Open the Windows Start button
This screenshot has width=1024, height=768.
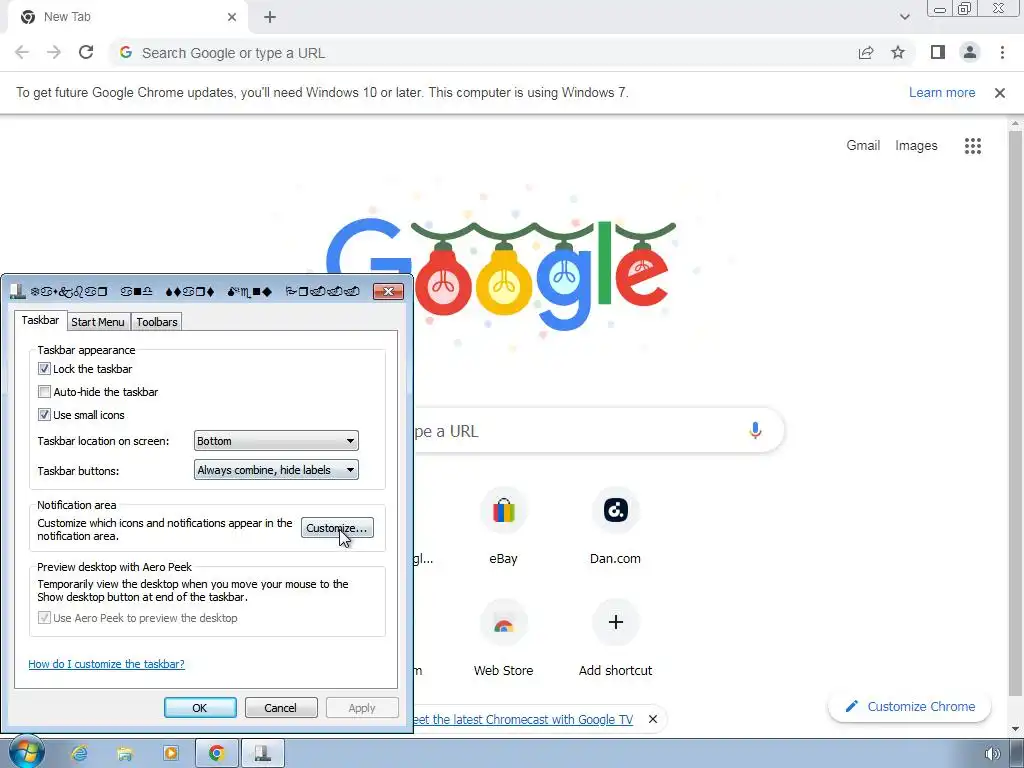[x=27, y=753]
